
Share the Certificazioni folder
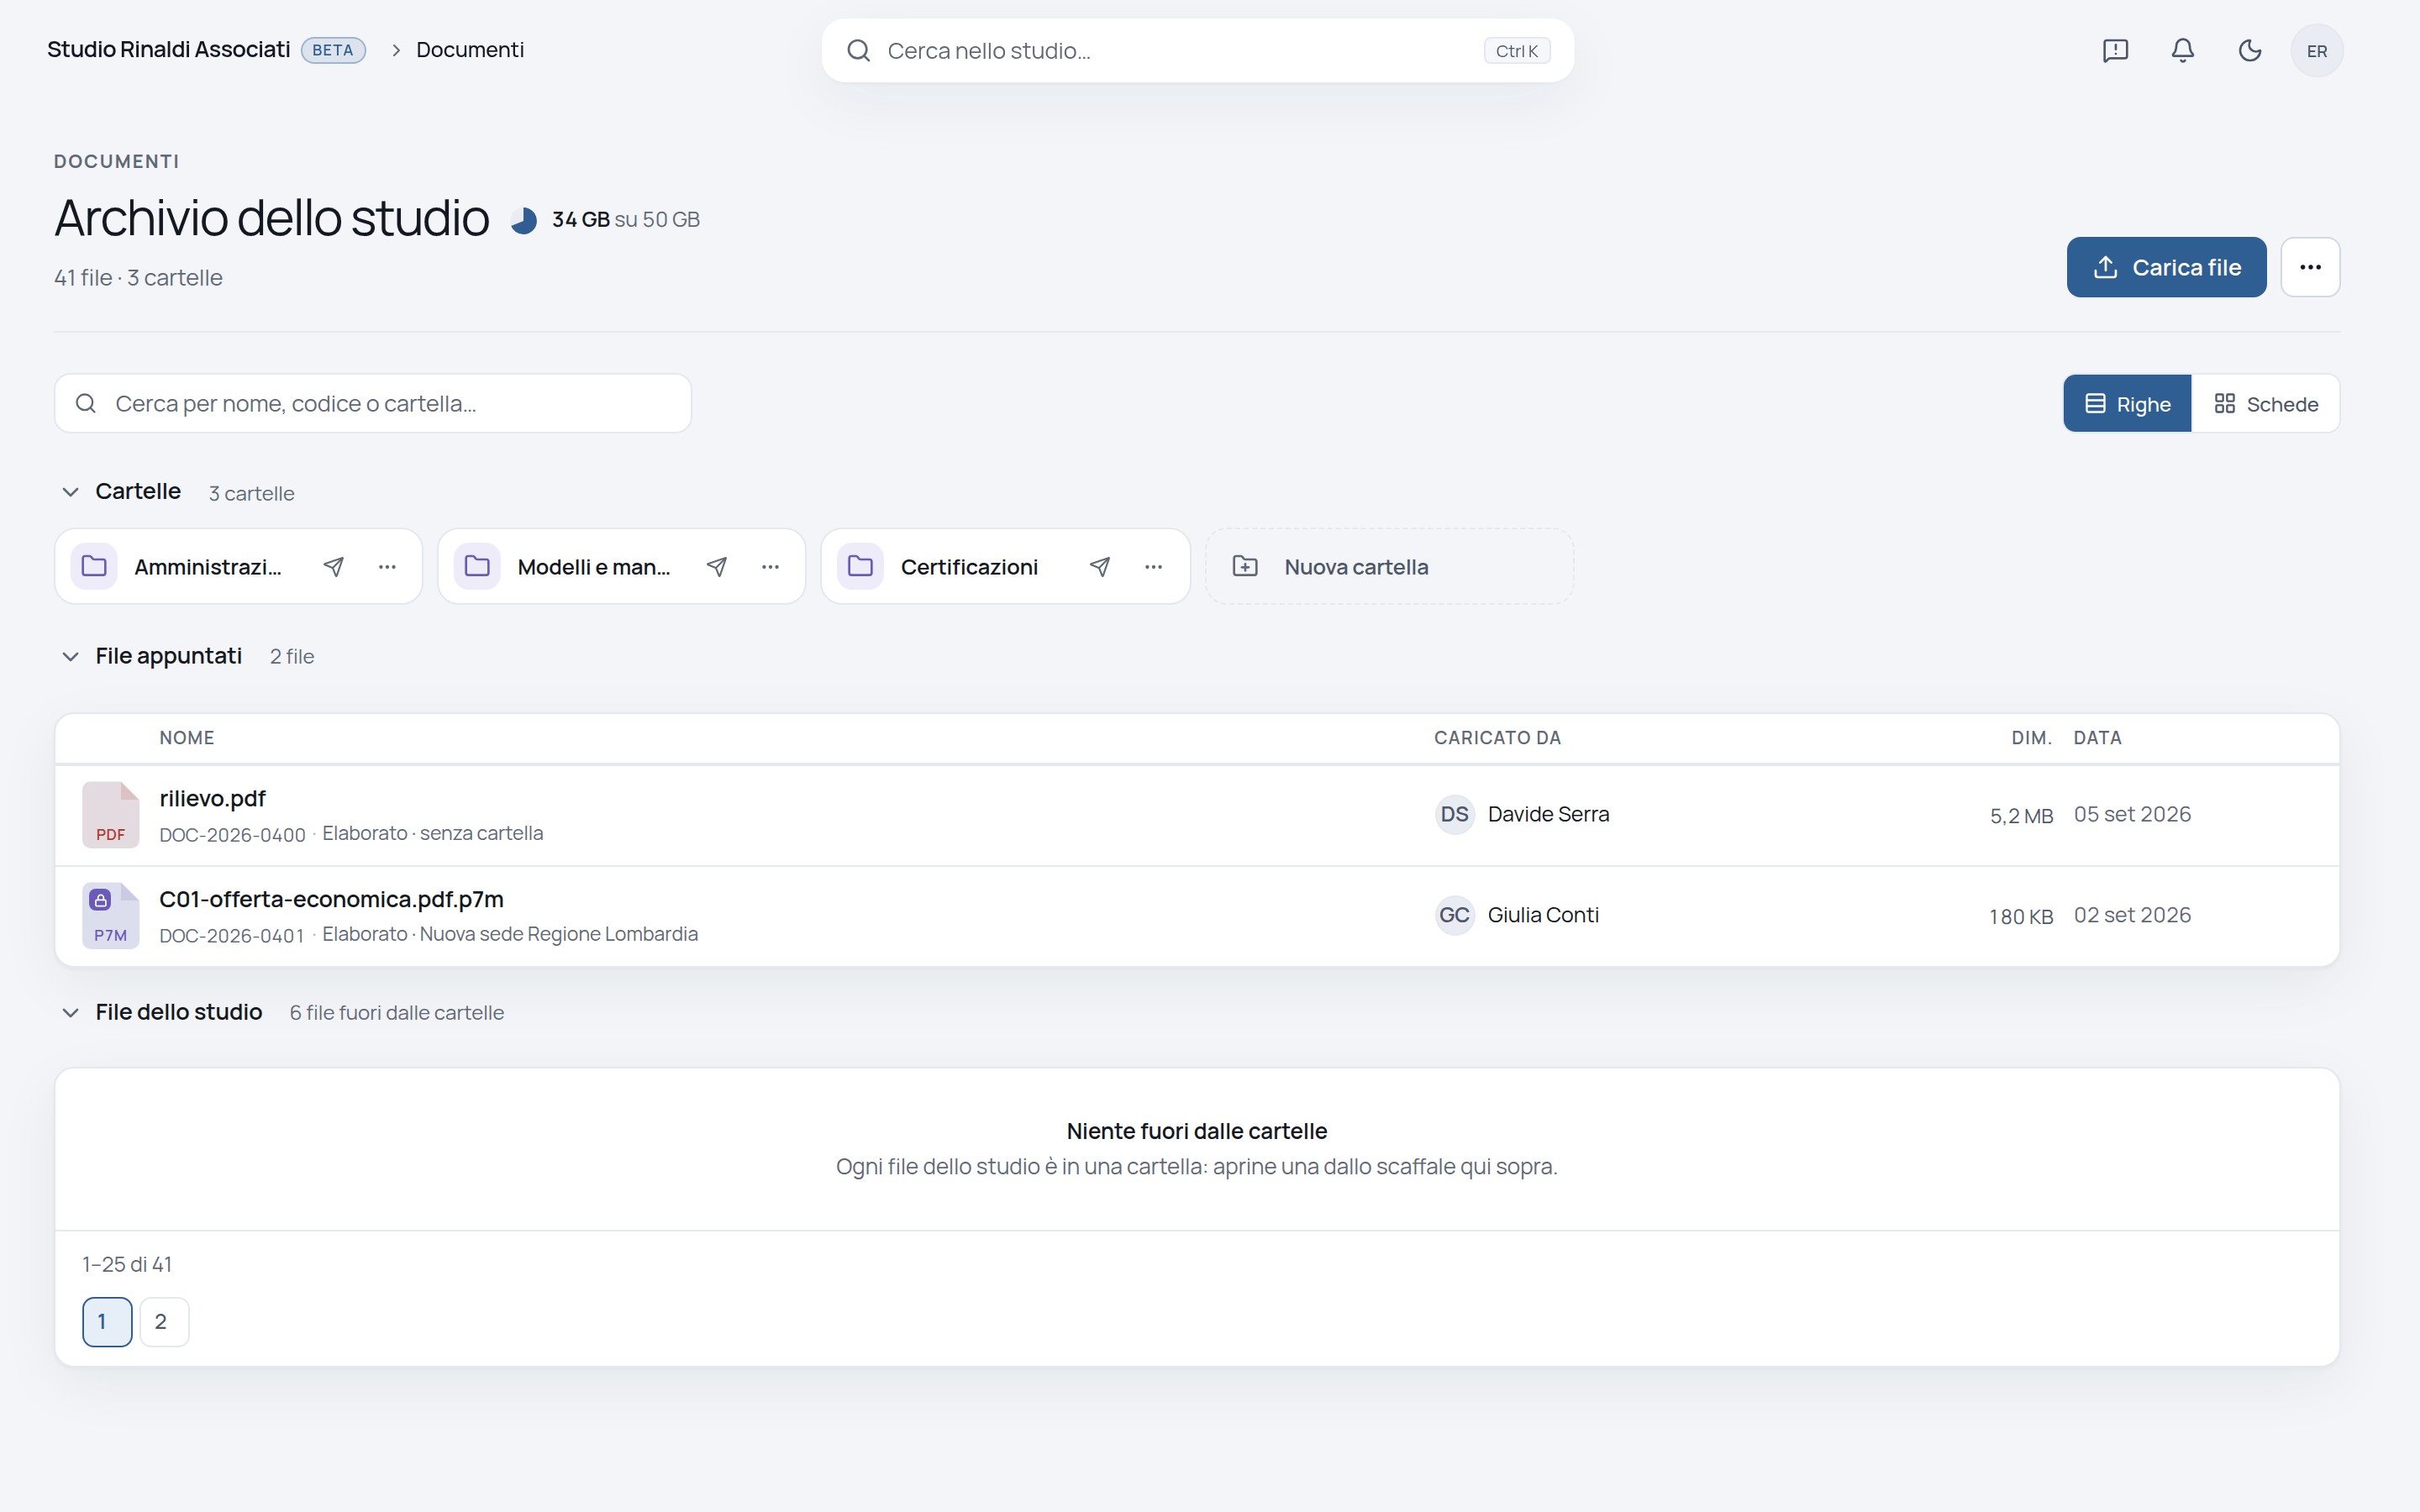[1100, 567]
